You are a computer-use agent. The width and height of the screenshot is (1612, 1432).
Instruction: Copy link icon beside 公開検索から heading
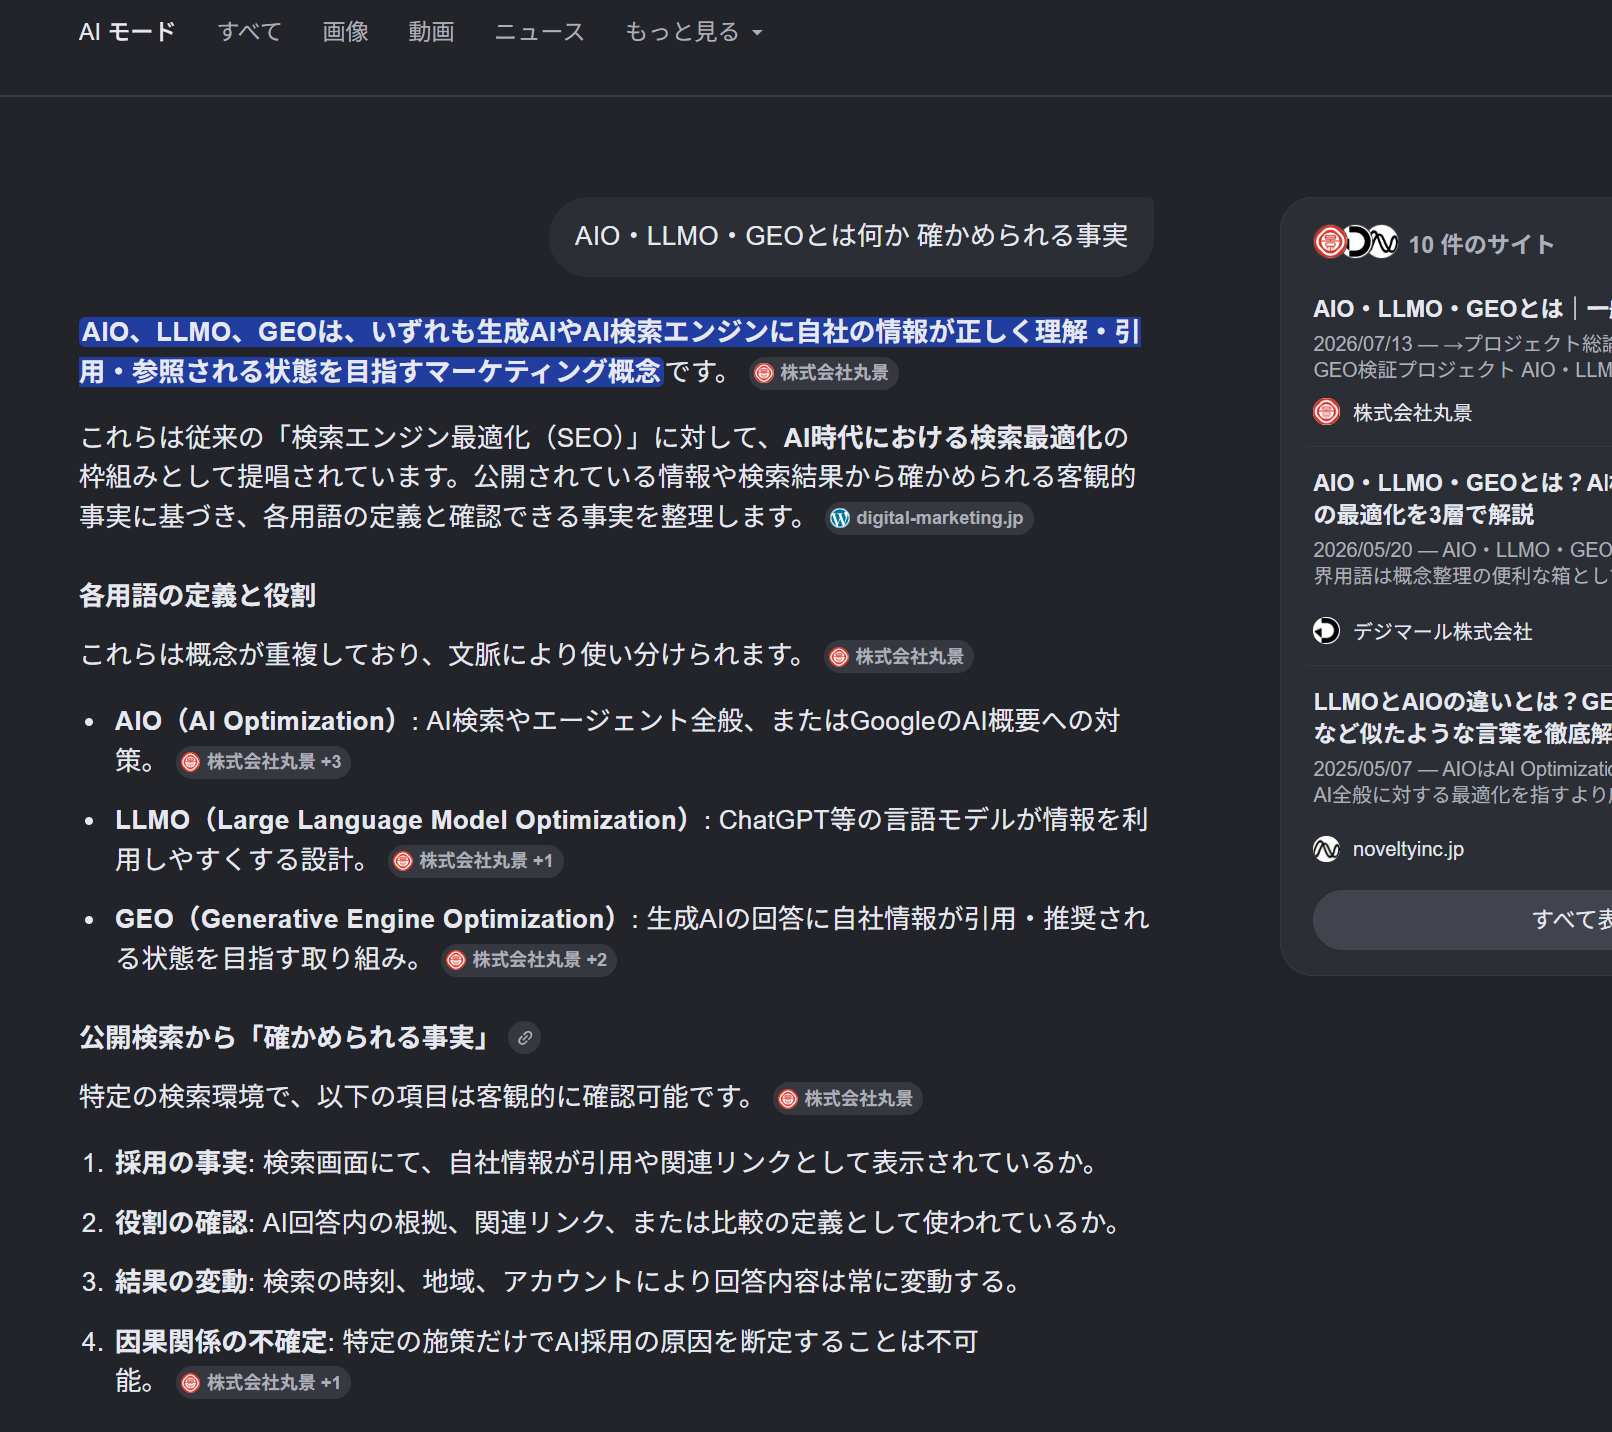[x=525, y=1038]
